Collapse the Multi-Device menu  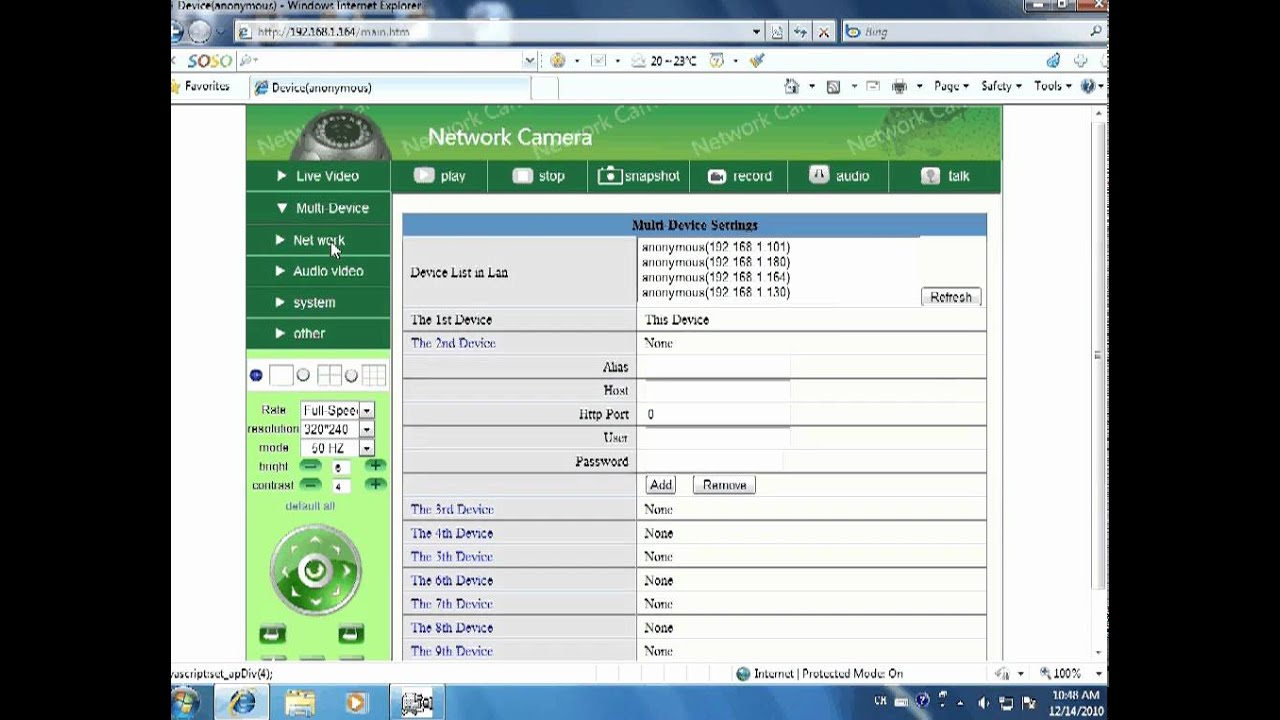pos(318,208)
